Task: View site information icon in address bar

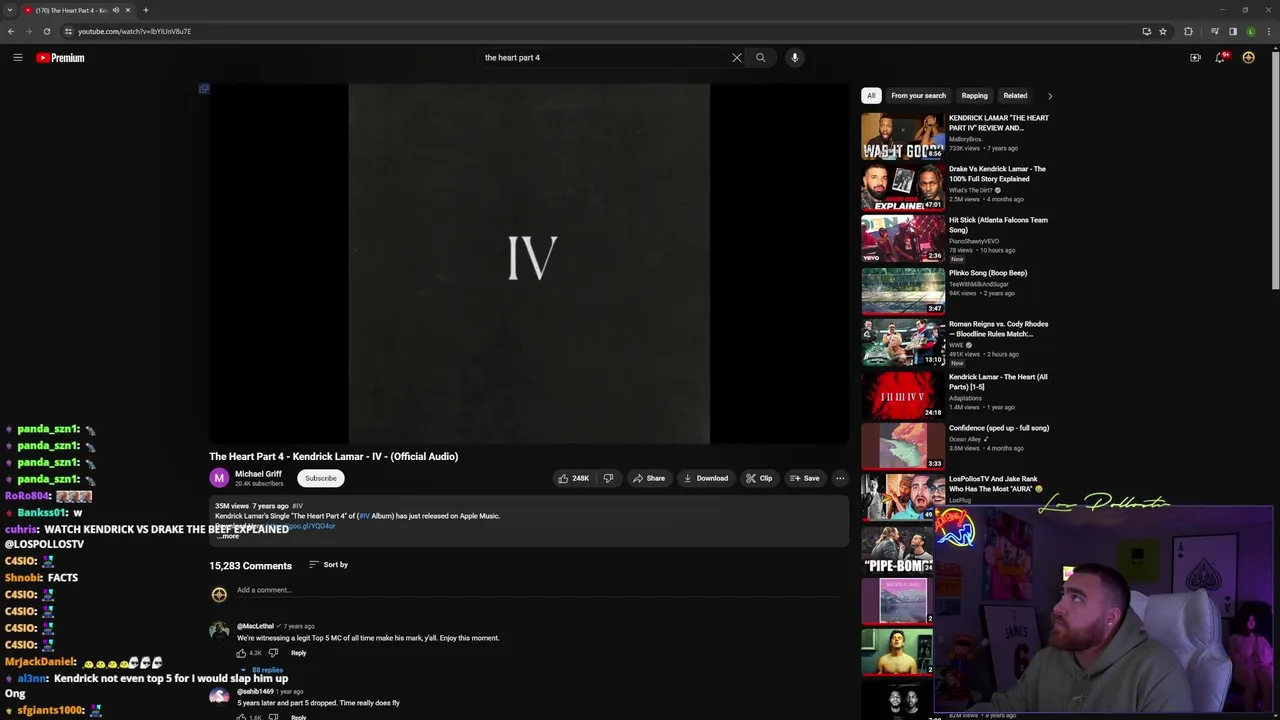Action: 68,31
